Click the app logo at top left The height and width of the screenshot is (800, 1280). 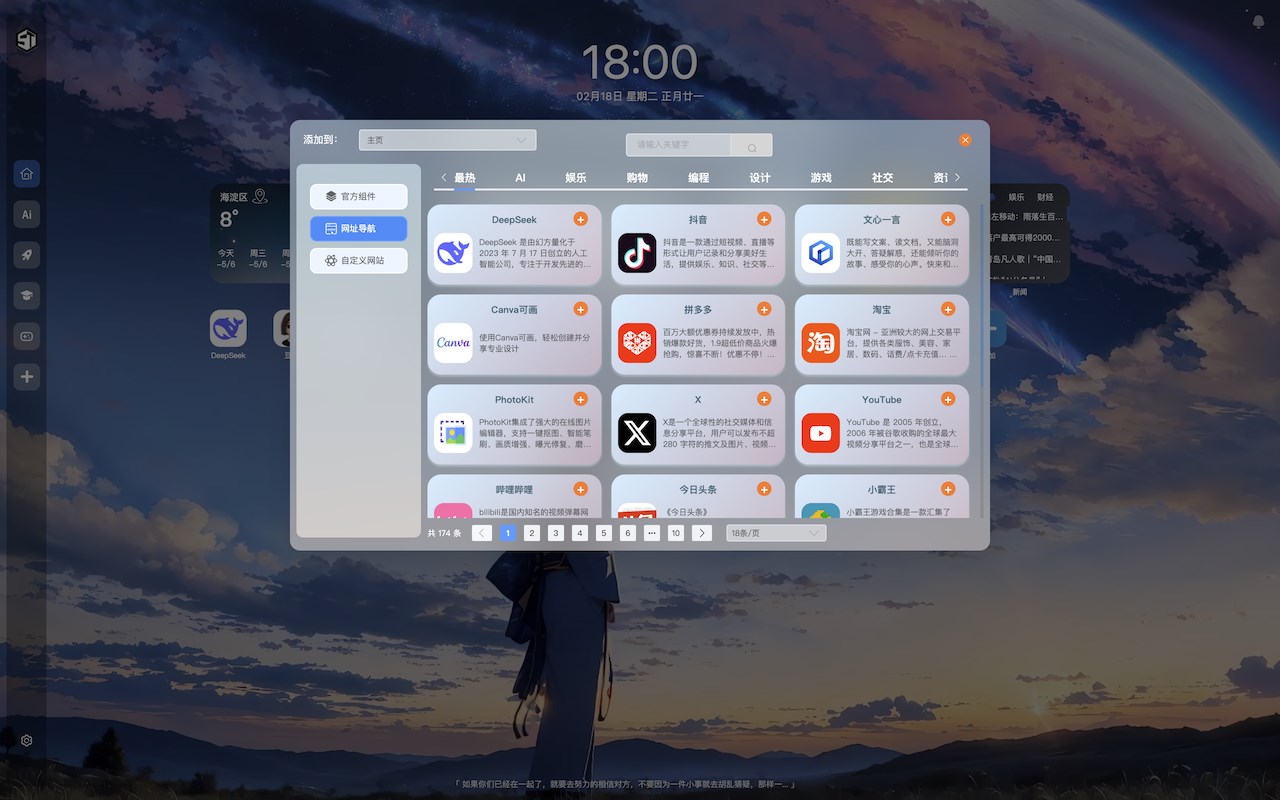[27, 39]
